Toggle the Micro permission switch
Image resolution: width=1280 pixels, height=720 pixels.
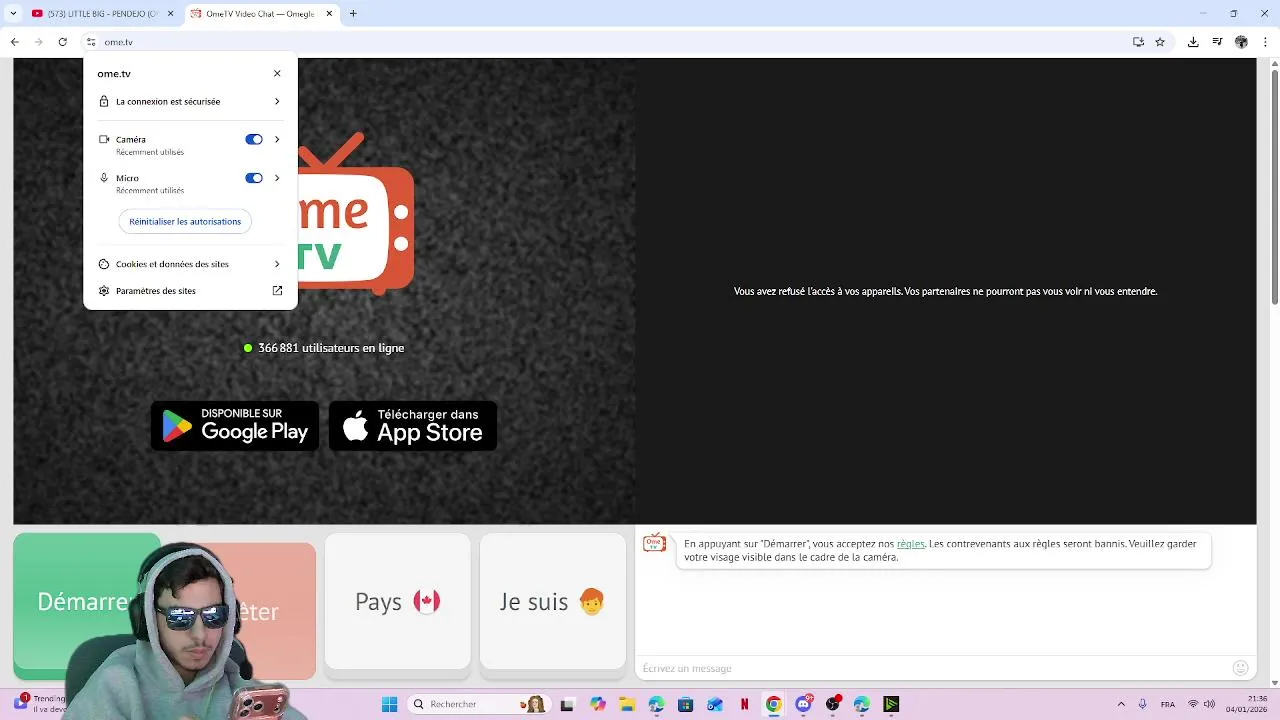(254, 178)
